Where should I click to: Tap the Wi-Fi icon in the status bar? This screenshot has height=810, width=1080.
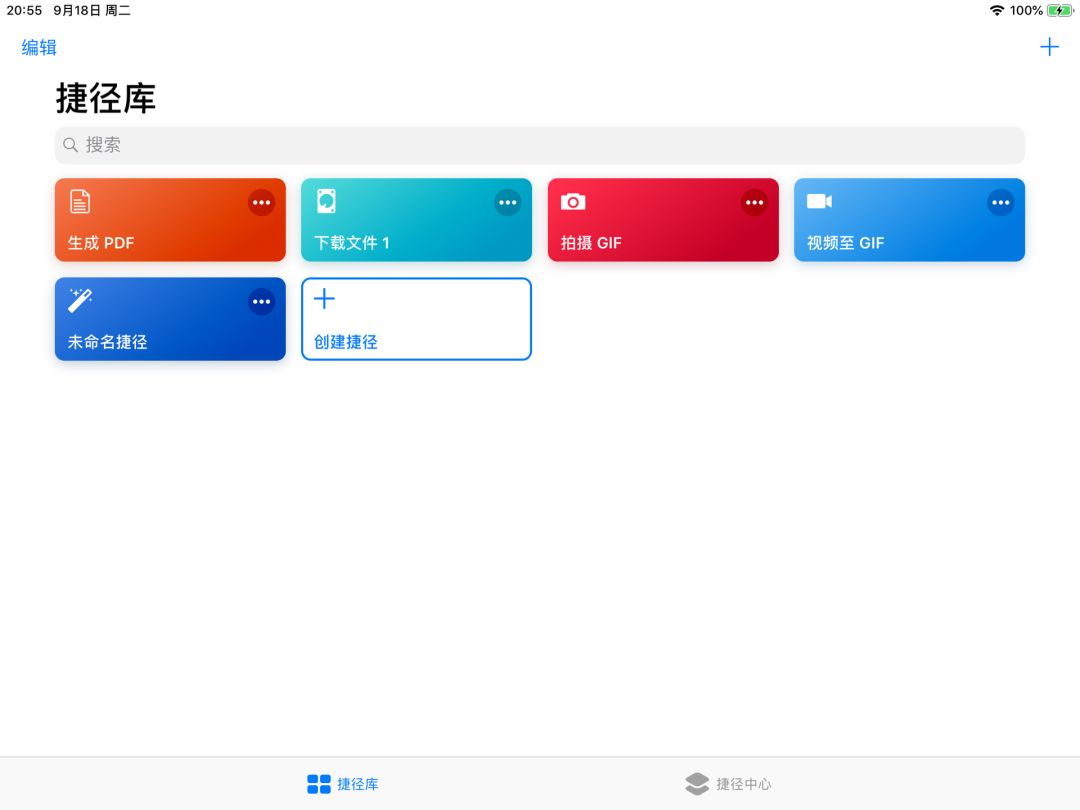pyautogui.click(x=997, y=11)
